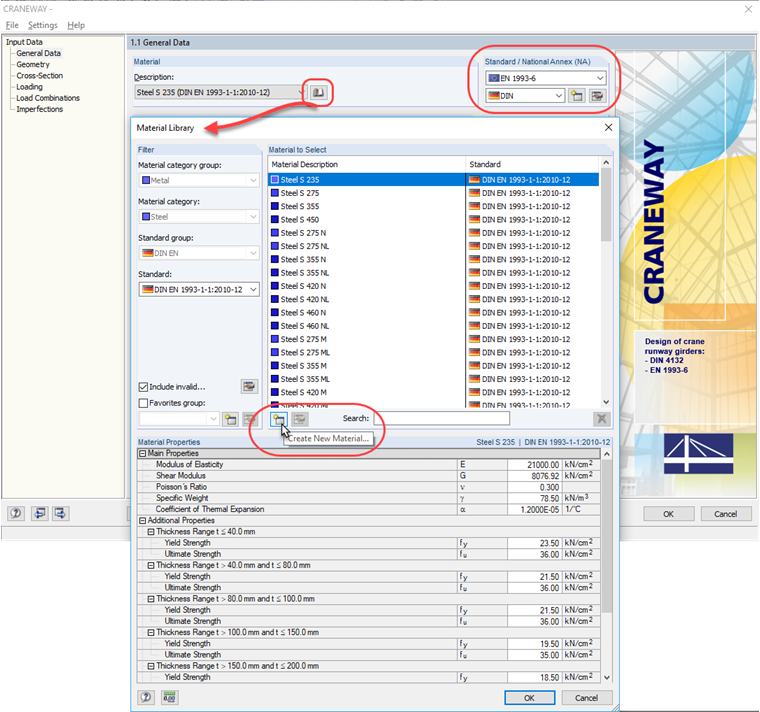Click units and decimals icon in Material Library
The image size is (760, 712).
click(x=169, y=697)
